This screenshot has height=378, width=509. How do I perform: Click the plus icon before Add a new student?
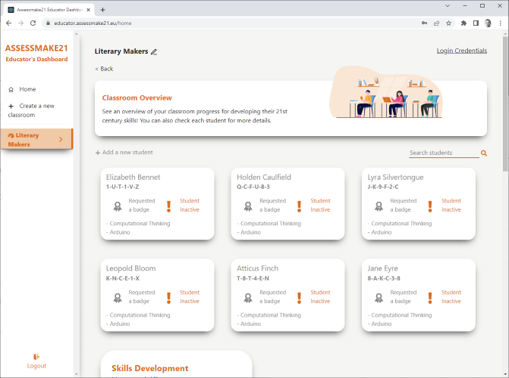pyautogui.click(x=98, y=153)
